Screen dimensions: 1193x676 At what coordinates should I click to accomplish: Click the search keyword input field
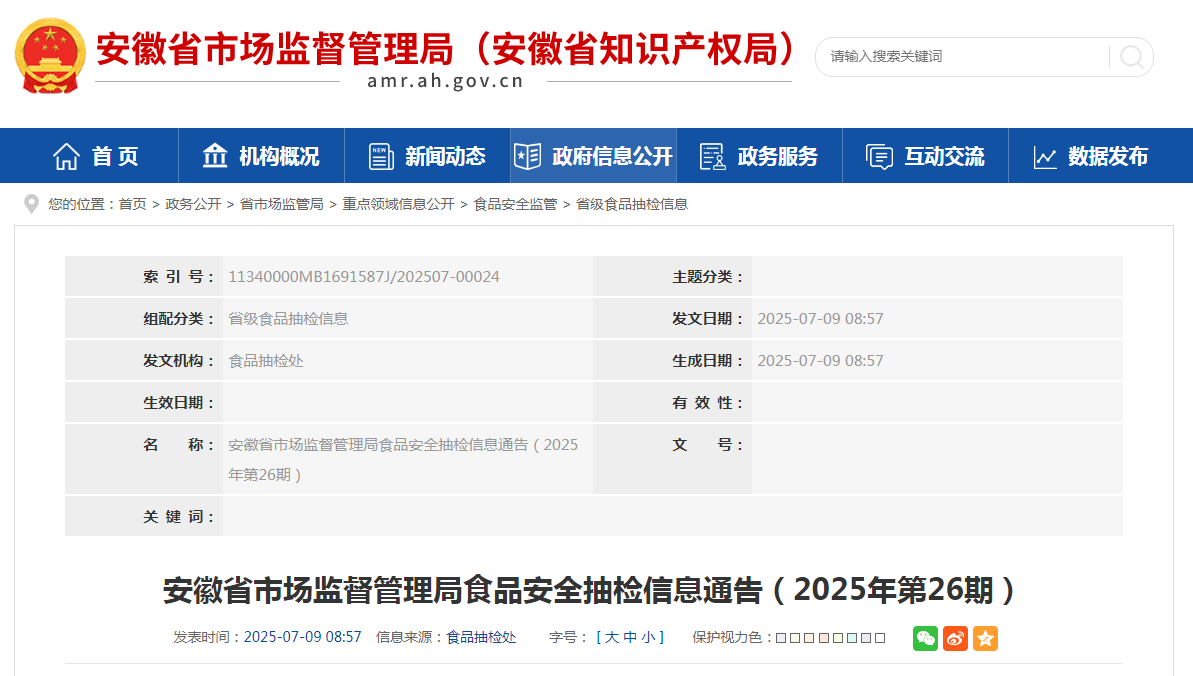[x=960, y=57]
